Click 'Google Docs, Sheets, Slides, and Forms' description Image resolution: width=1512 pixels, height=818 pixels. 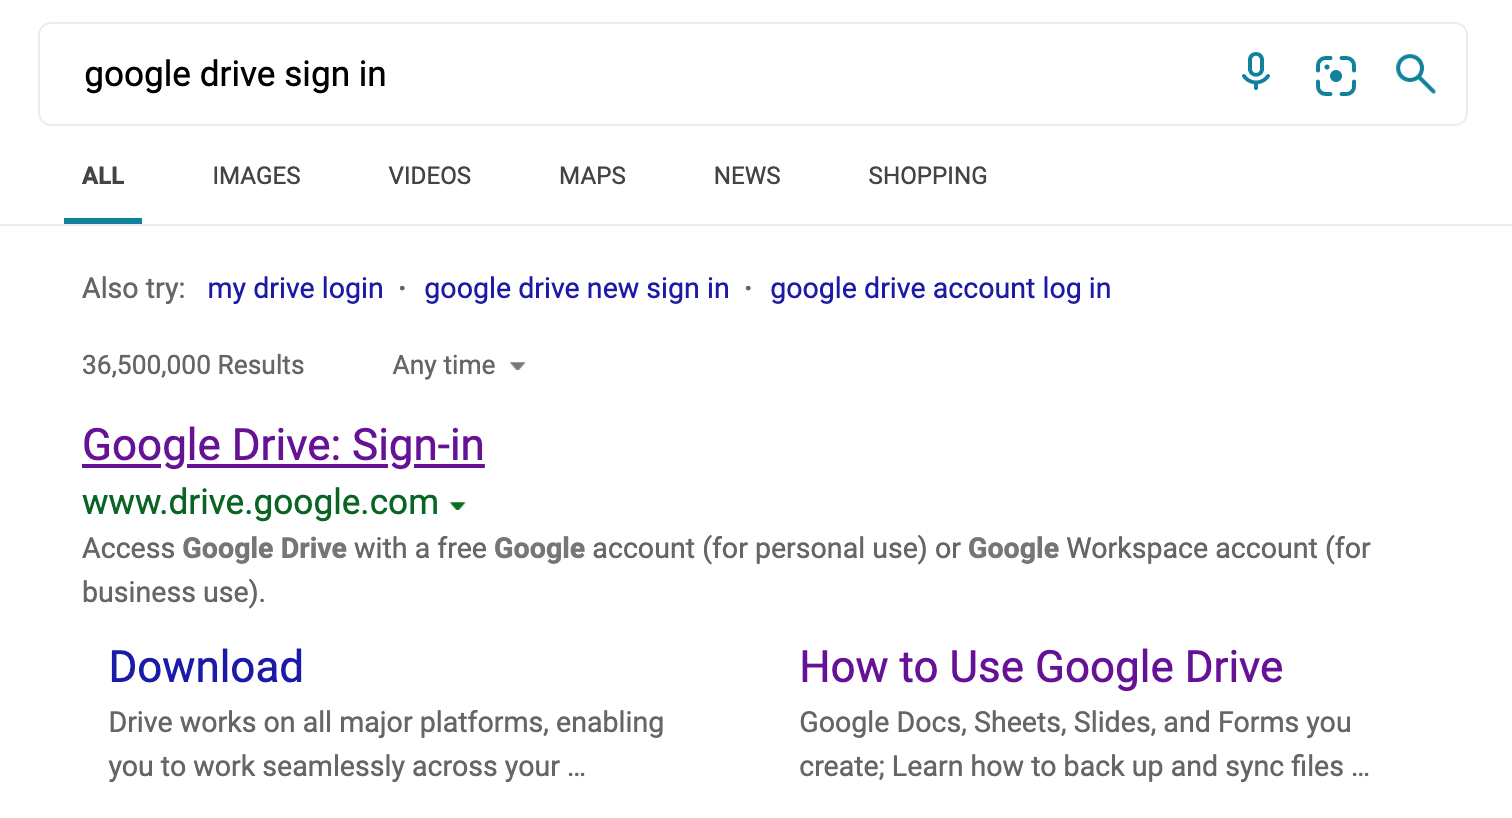click(x=1084, y=744)
